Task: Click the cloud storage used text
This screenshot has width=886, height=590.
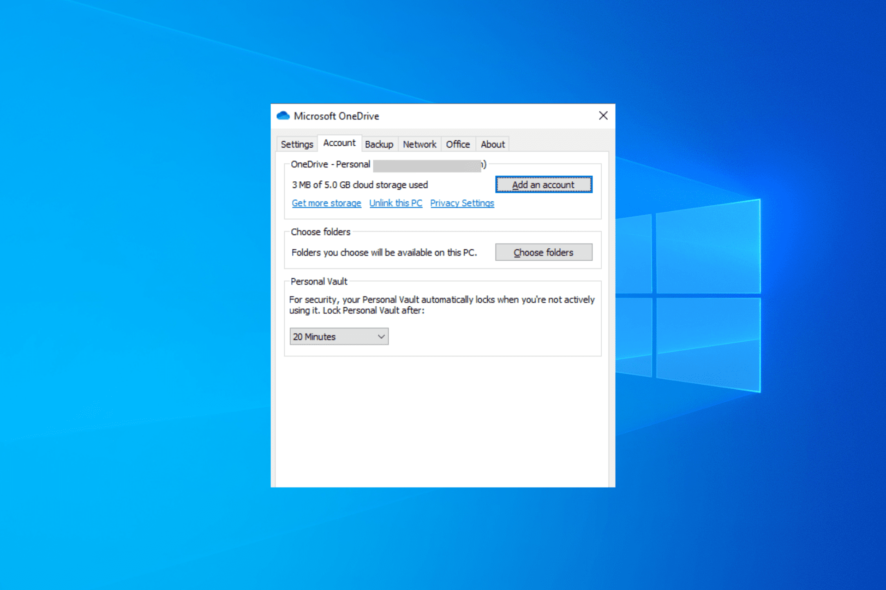Action: pyautogui.click(x=360, y=185)
